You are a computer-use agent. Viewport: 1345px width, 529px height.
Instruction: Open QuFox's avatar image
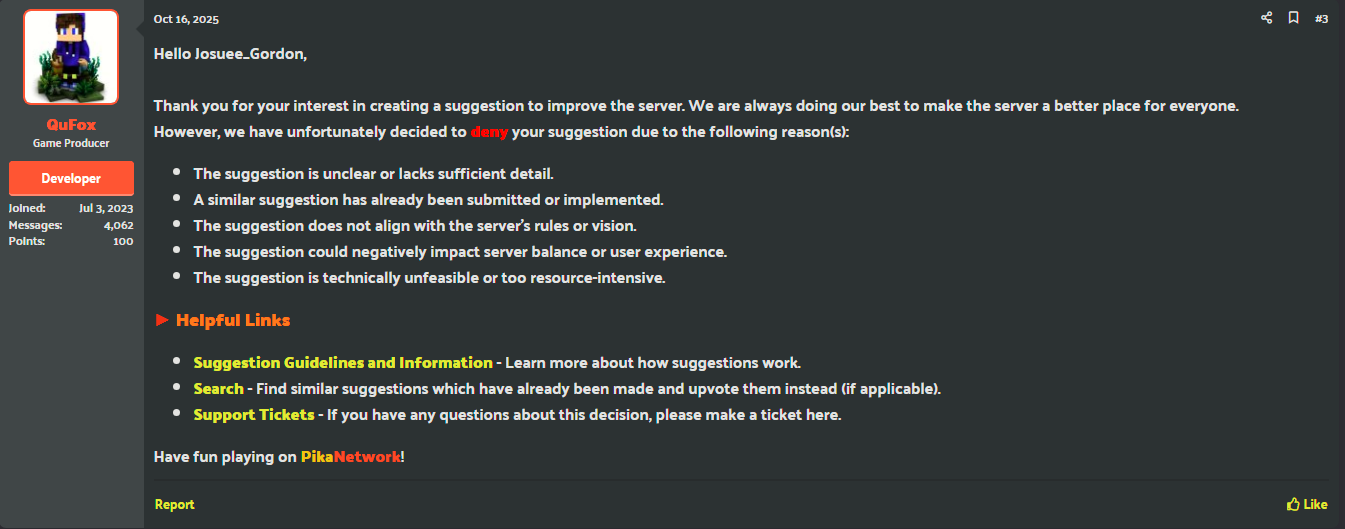pyautogui.click(x=70, y=57)
